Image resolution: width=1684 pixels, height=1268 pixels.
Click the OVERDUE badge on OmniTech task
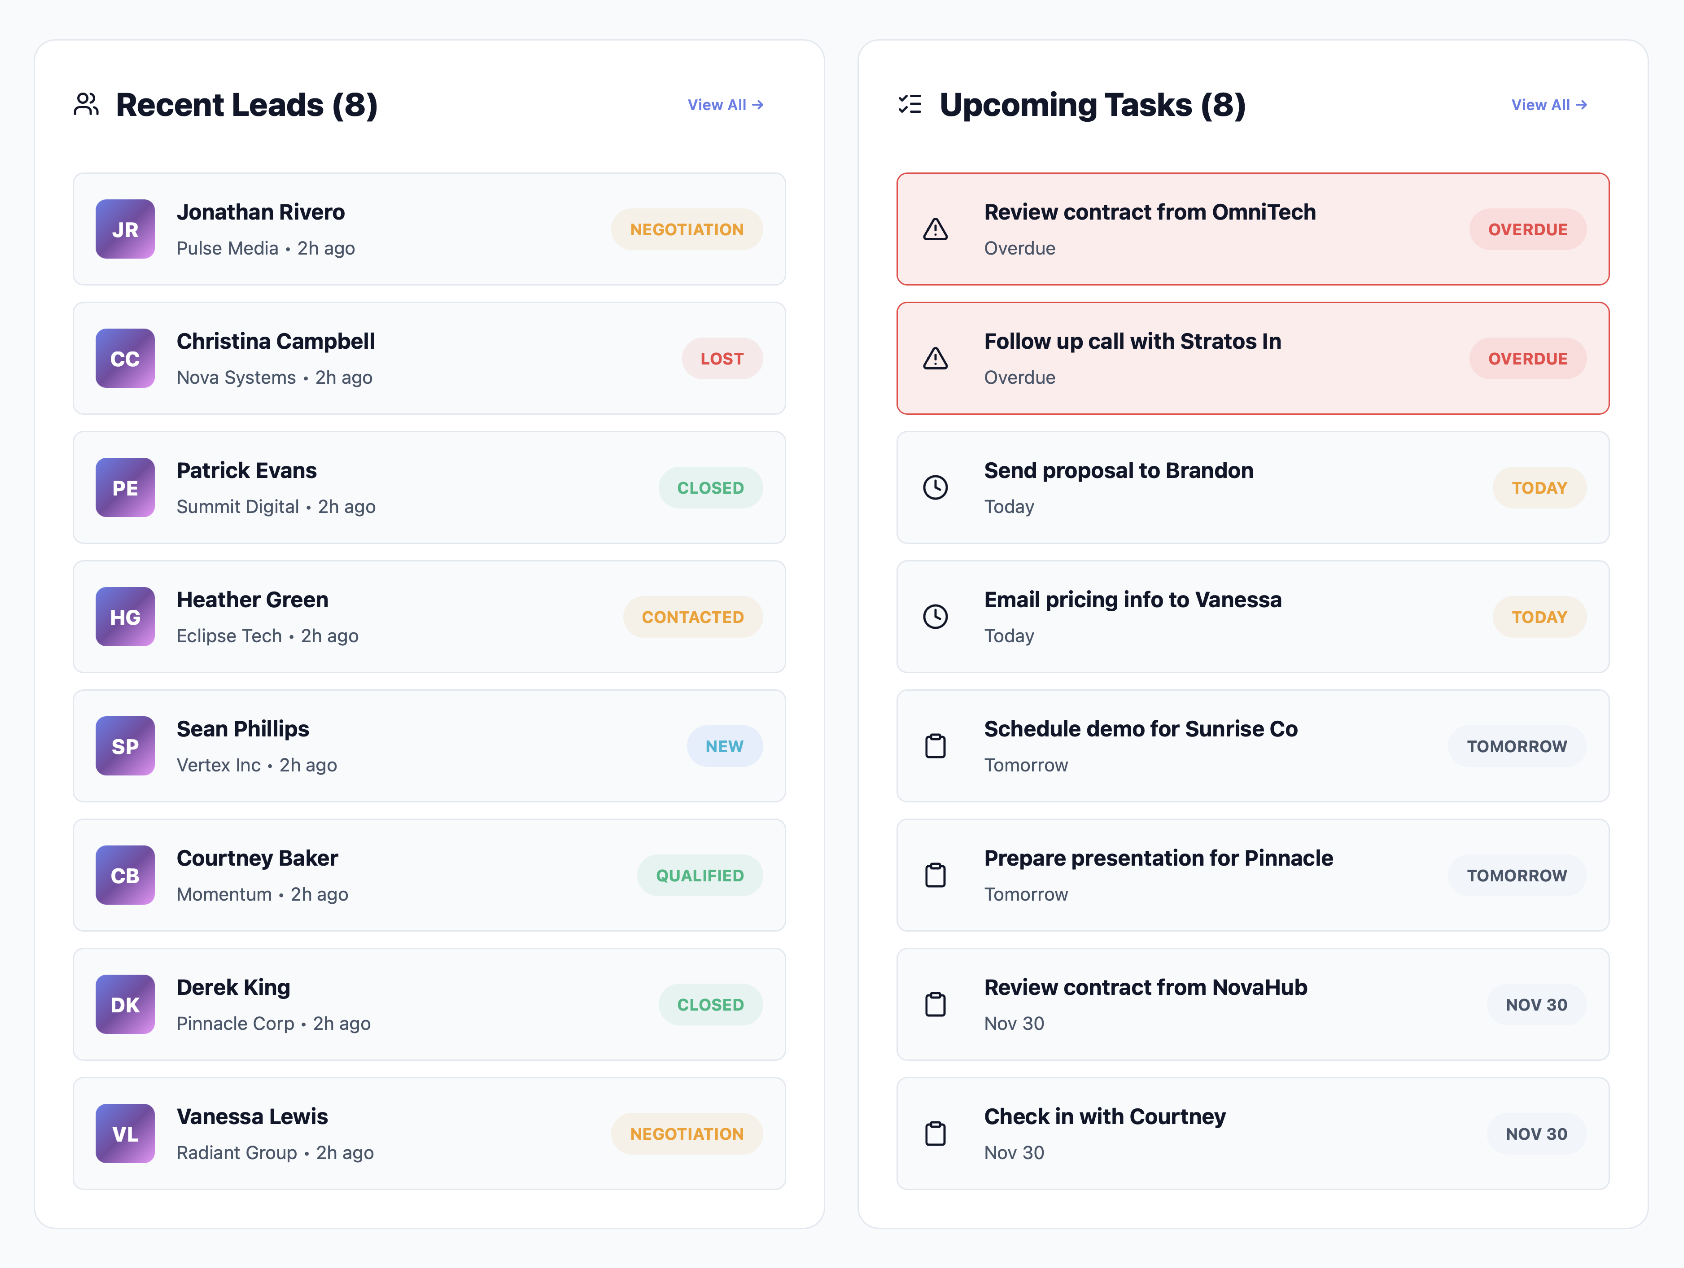[1527, 229]
